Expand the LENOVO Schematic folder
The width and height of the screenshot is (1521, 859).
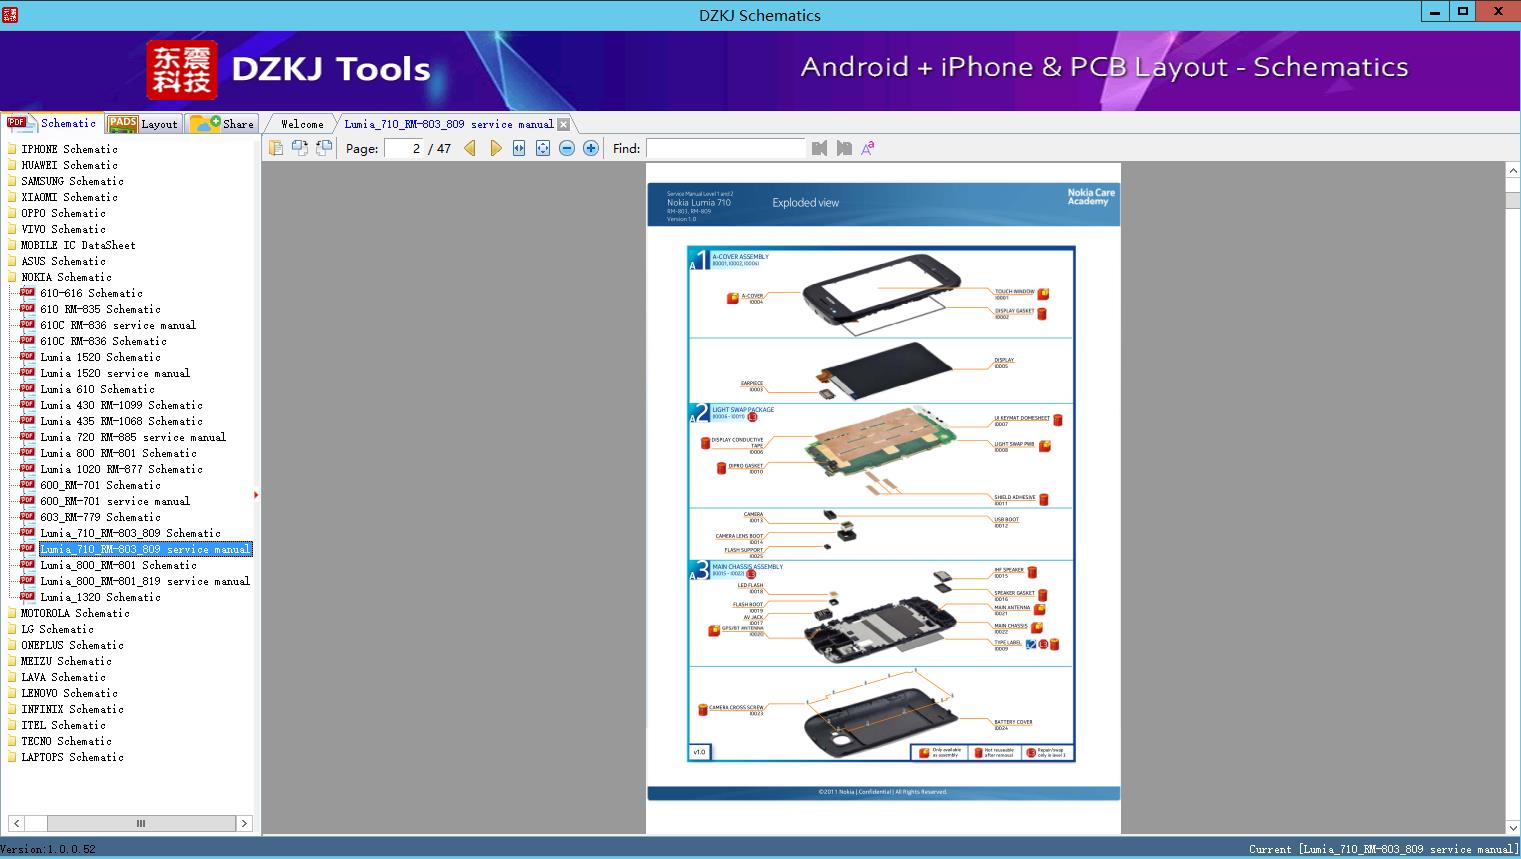pyautogui.click(x=69, y=693)
